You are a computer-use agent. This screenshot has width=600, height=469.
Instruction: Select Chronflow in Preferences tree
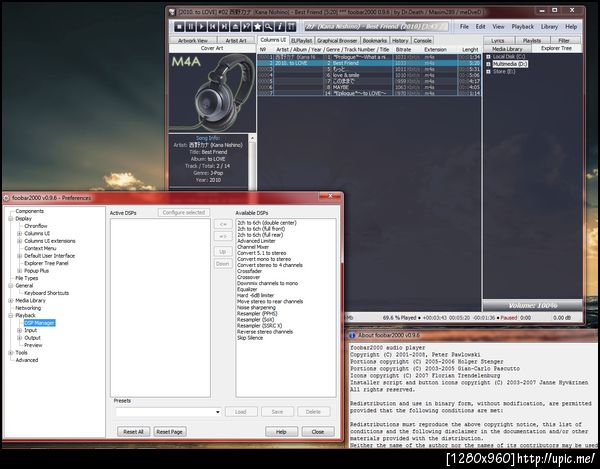click(x=36, y=226)
